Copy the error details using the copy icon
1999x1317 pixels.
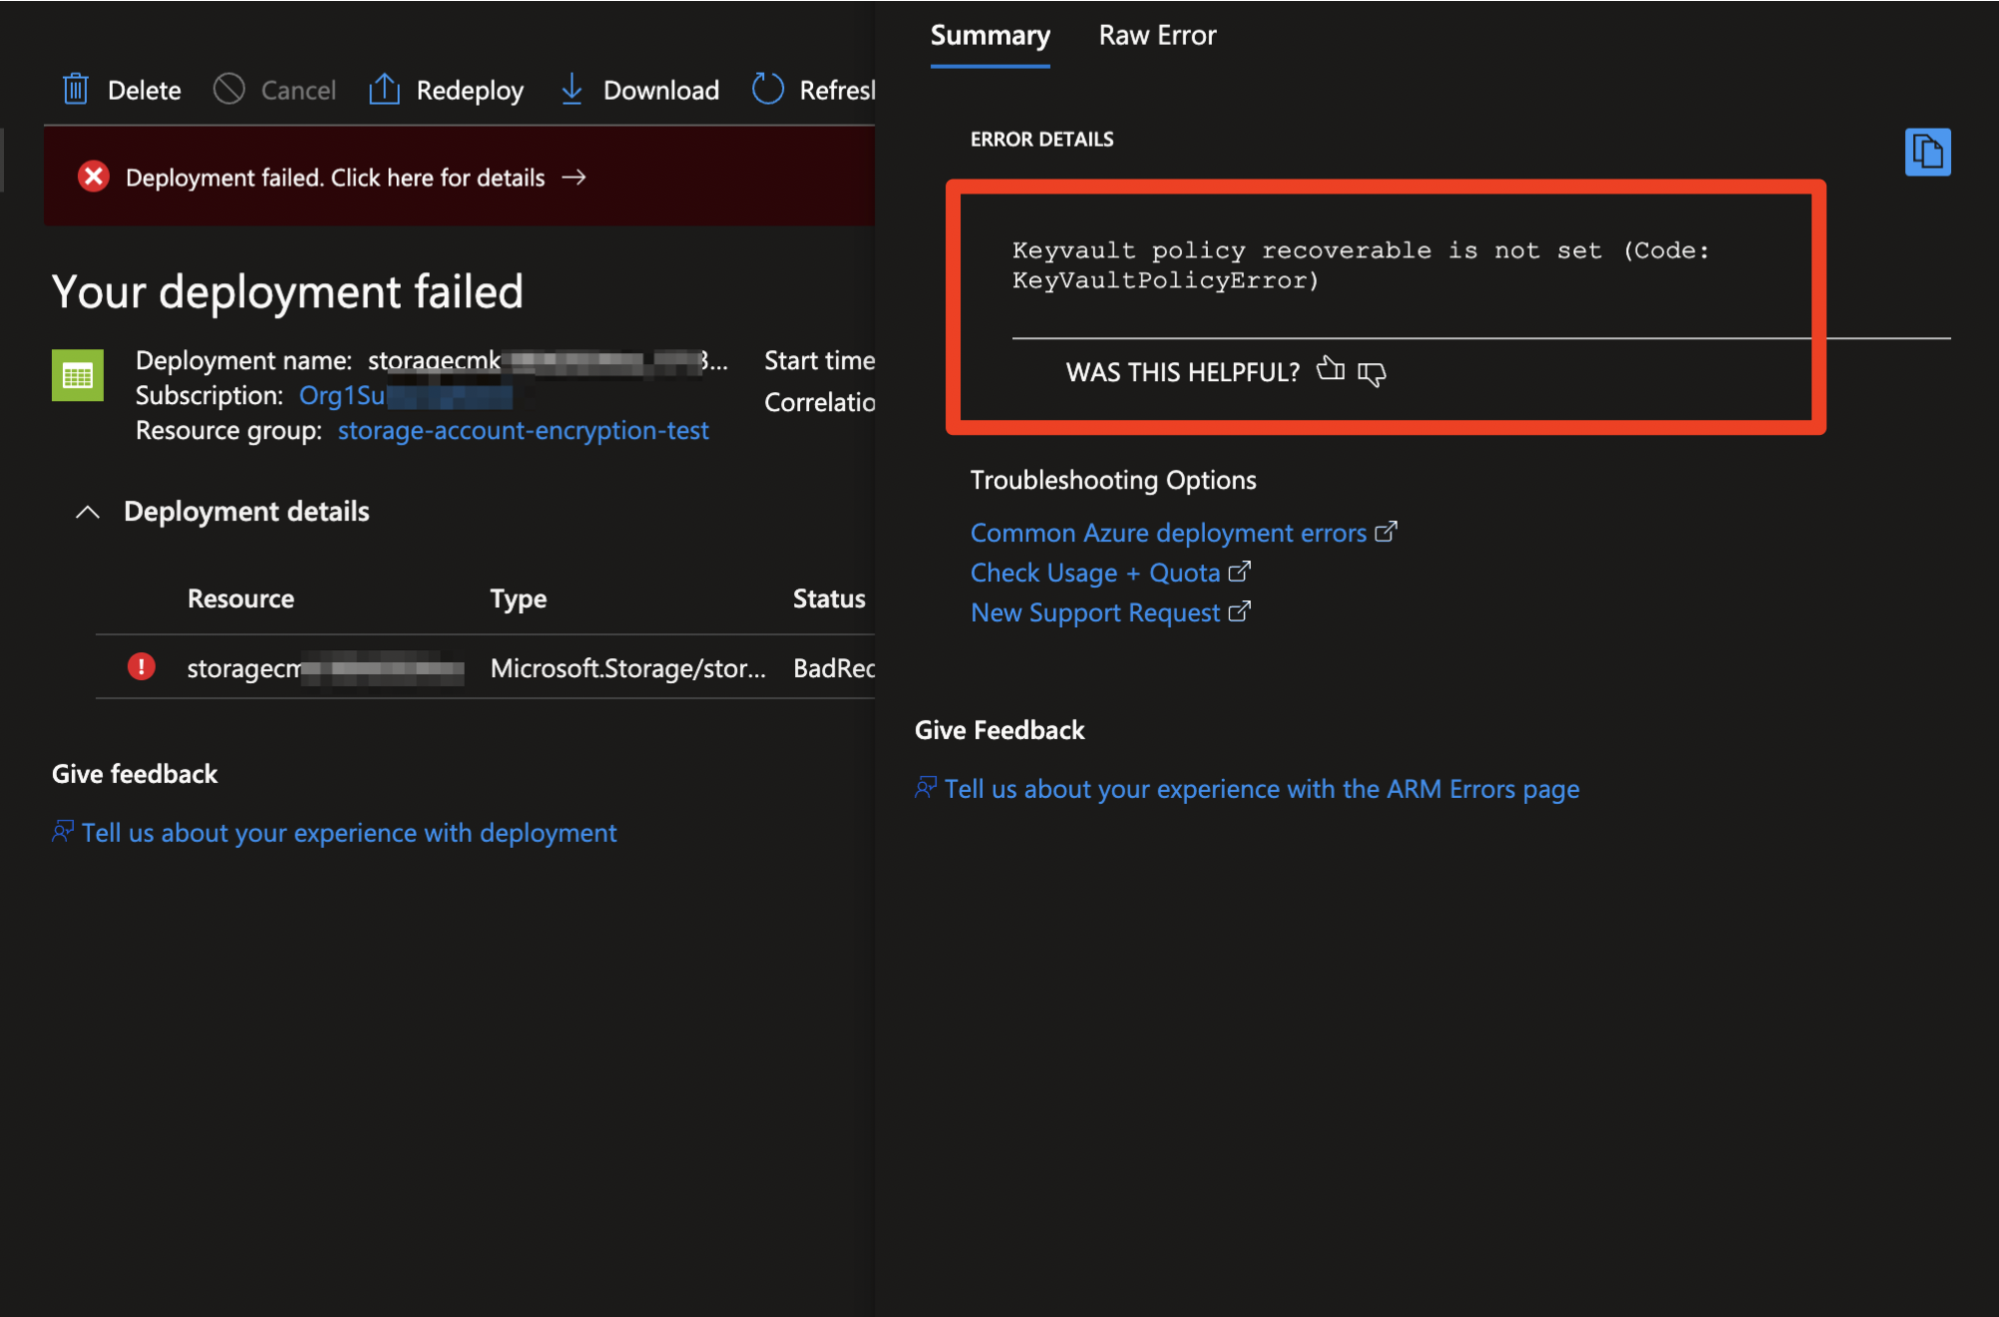click(1929, 151)
